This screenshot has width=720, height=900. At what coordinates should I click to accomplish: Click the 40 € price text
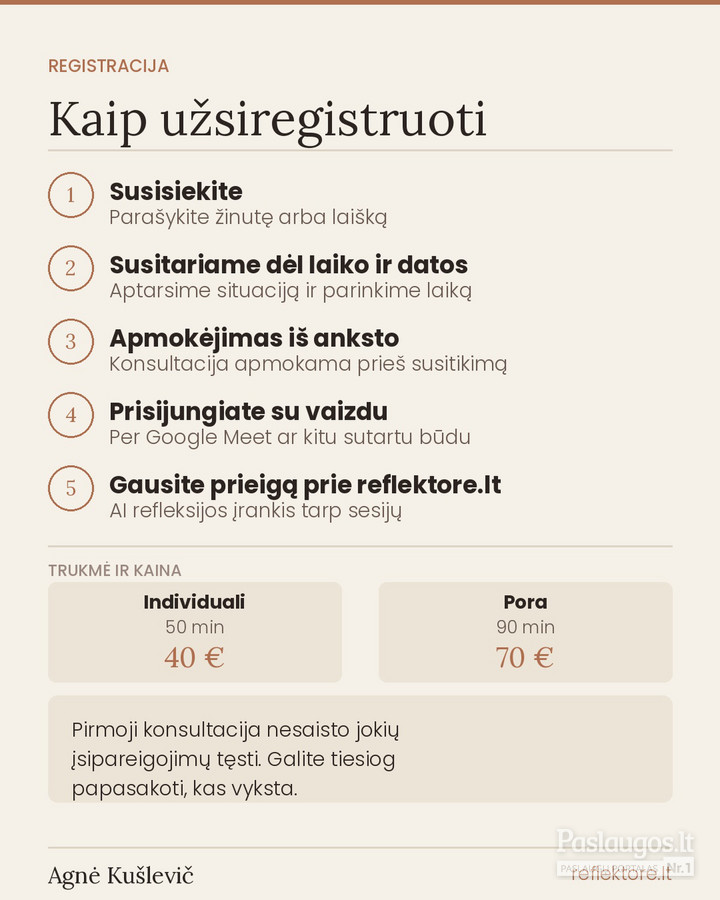pos(194,658)
